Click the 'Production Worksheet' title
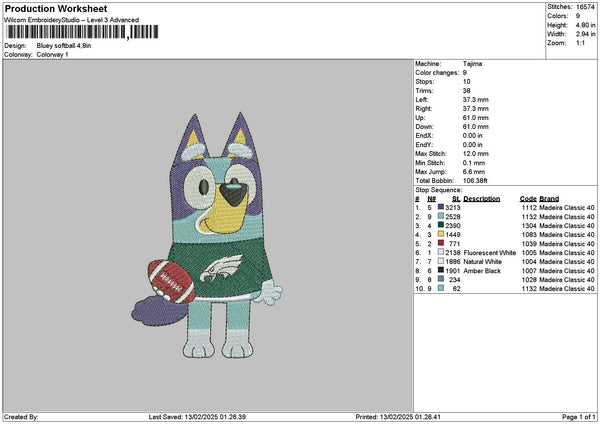 point(56,9)
